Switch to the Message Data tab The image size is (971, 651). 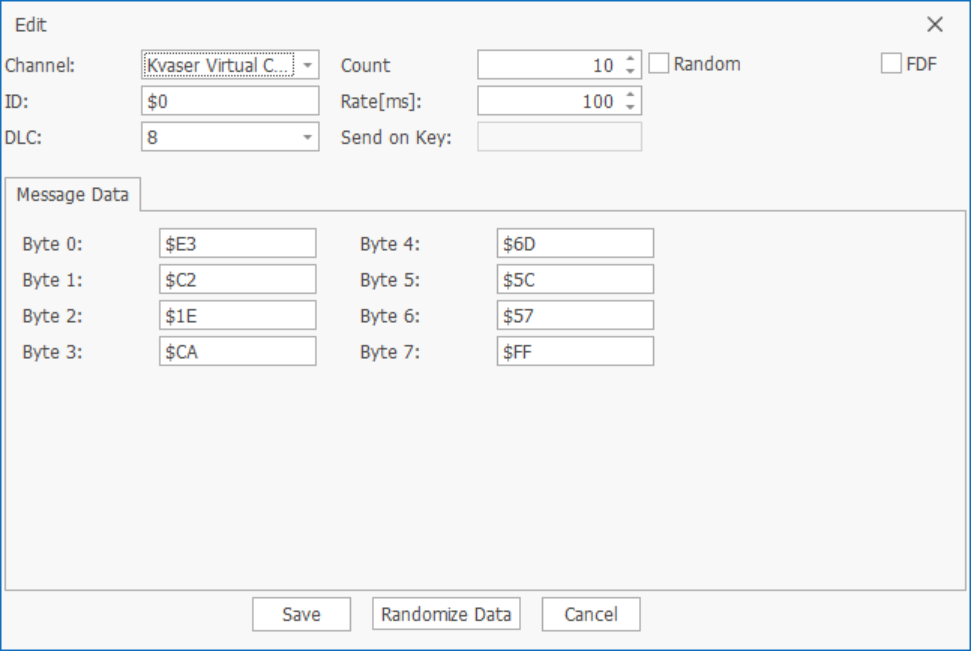pyautogui.click(x=73, y=194)
